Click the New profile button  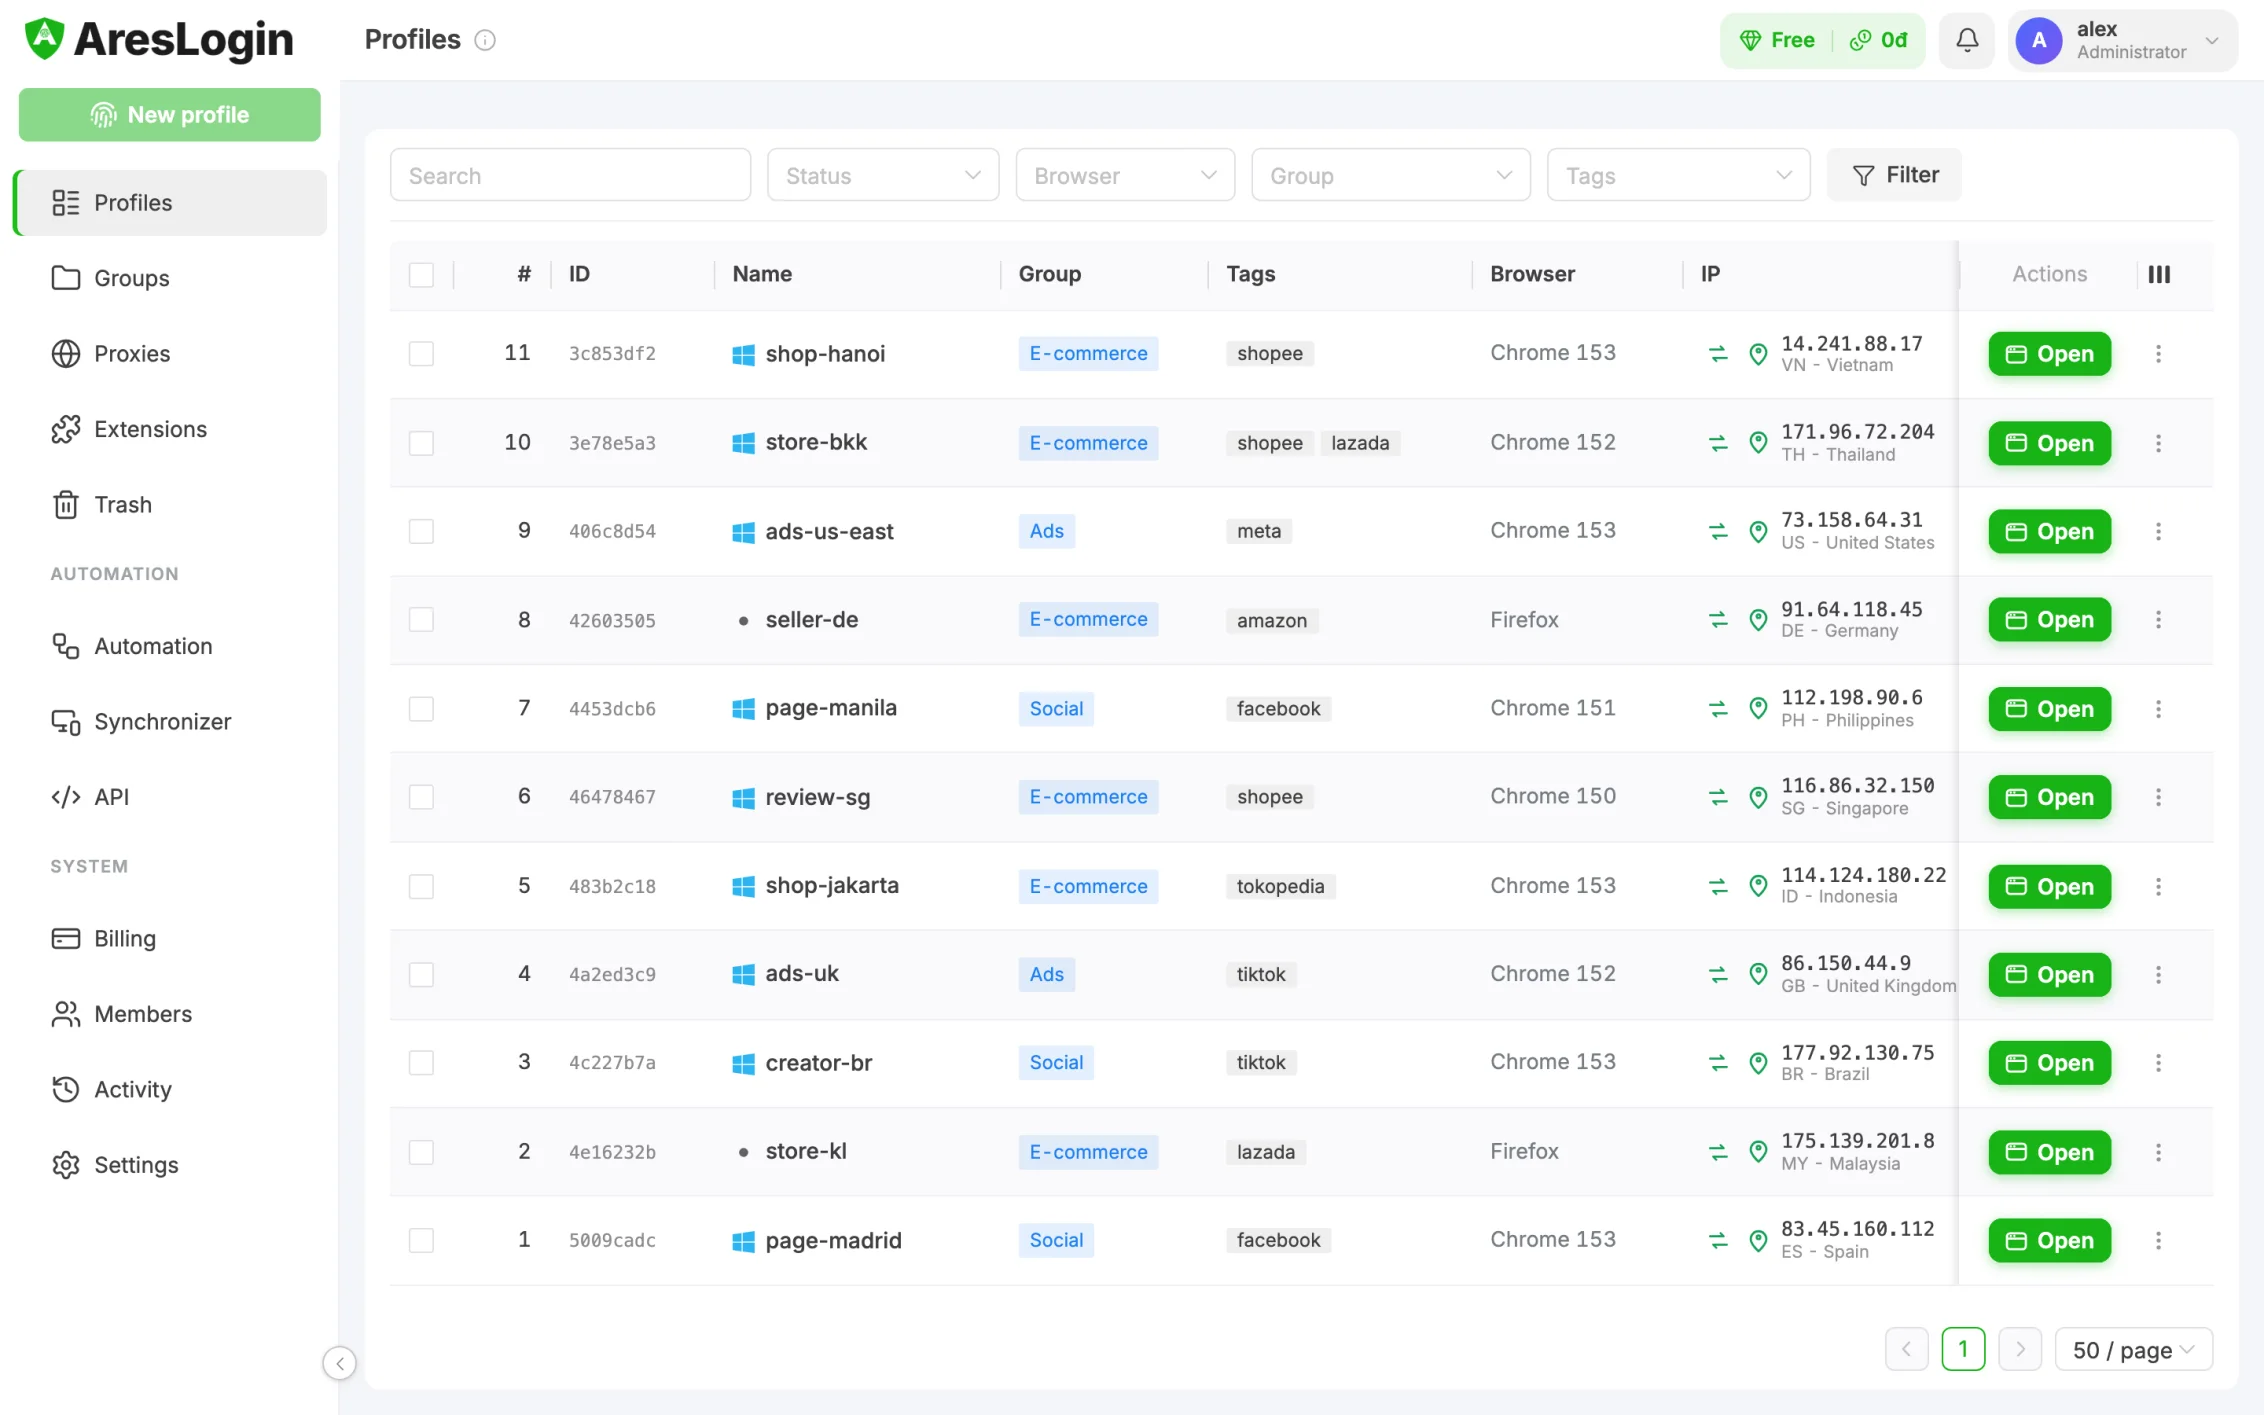pos(170,115)
